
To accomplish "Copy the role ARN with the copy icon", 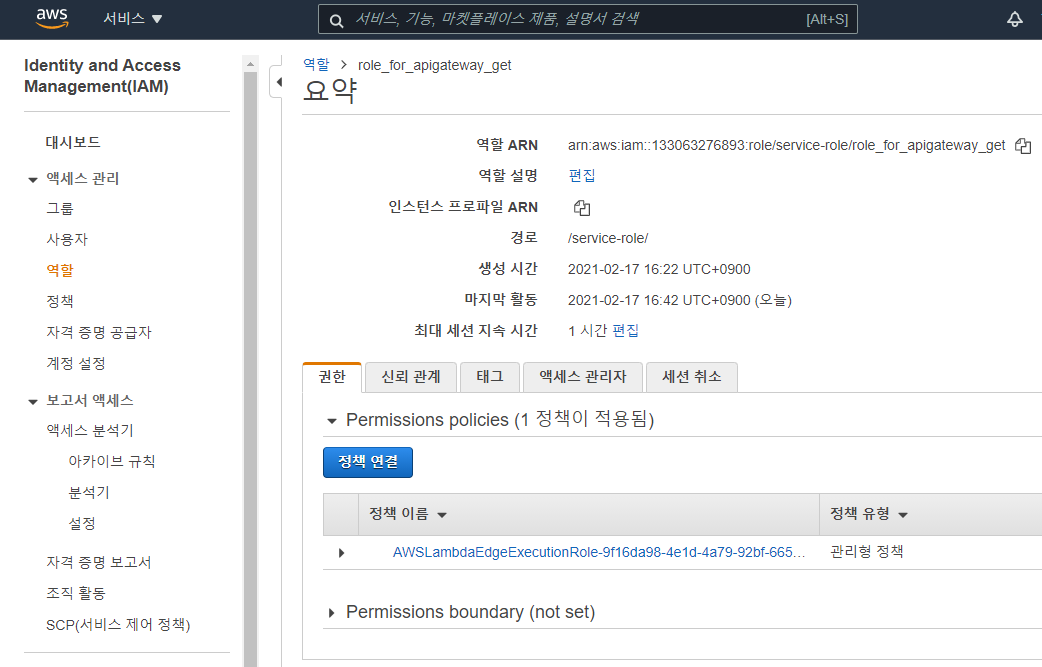I will 1023,146.
